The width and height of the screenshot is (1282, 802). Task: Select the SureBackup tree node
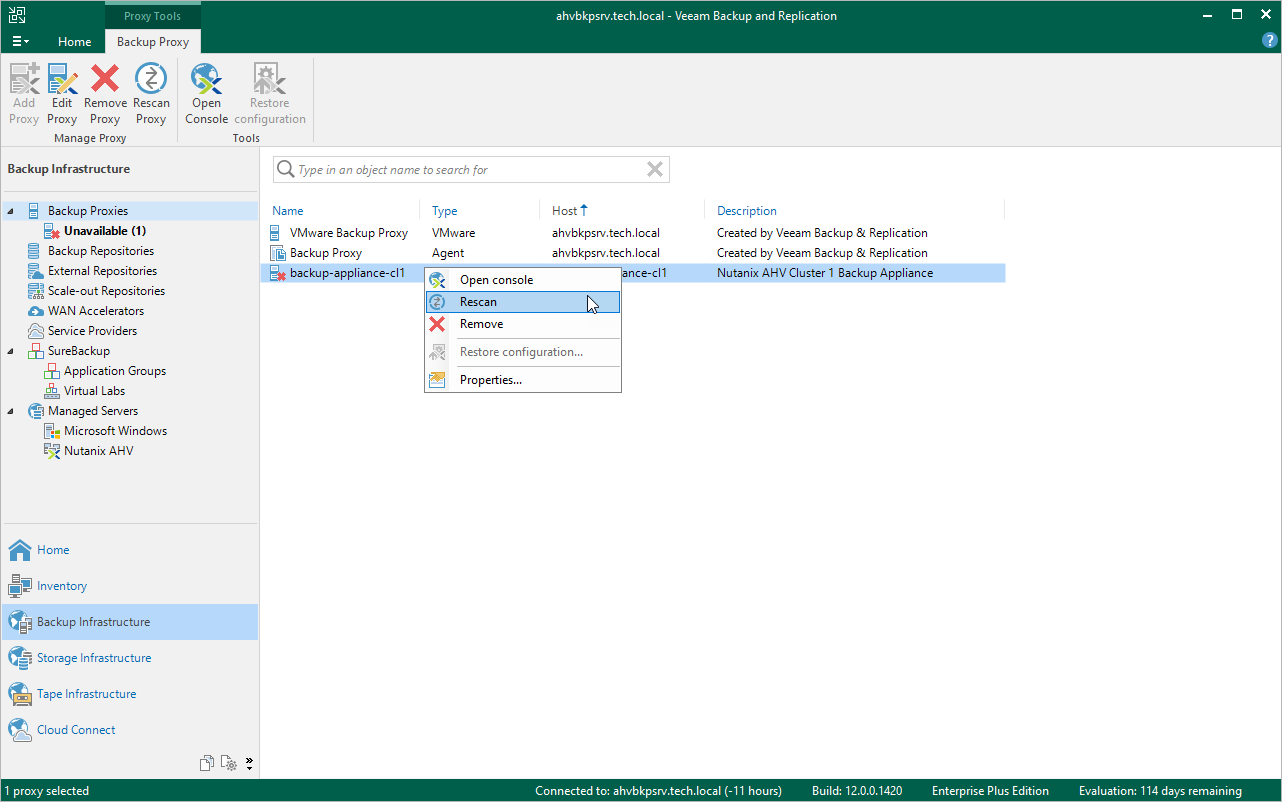79,351
